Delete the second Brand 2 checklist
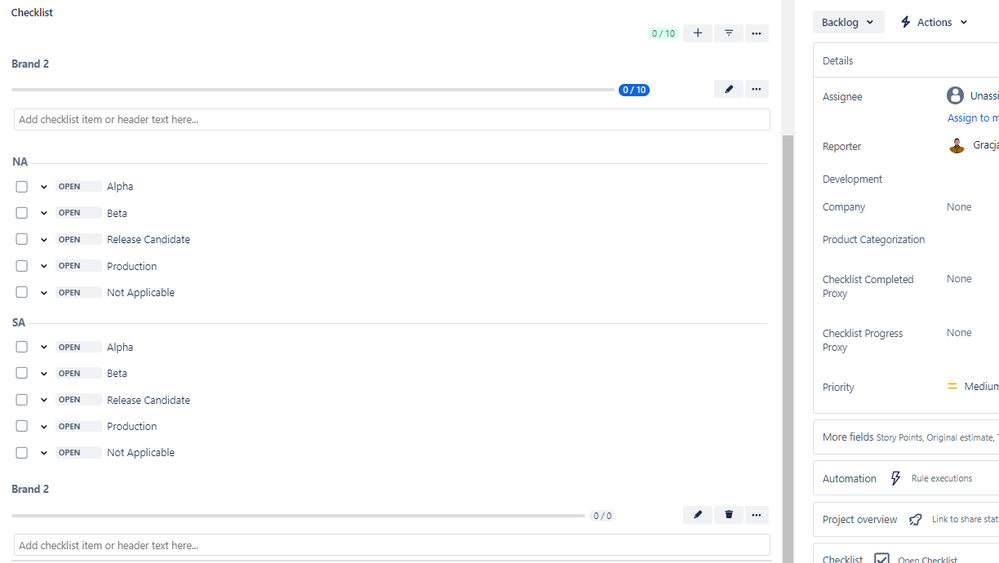The width and height of the screenshot is (999, 563). [x=728, y=515]
